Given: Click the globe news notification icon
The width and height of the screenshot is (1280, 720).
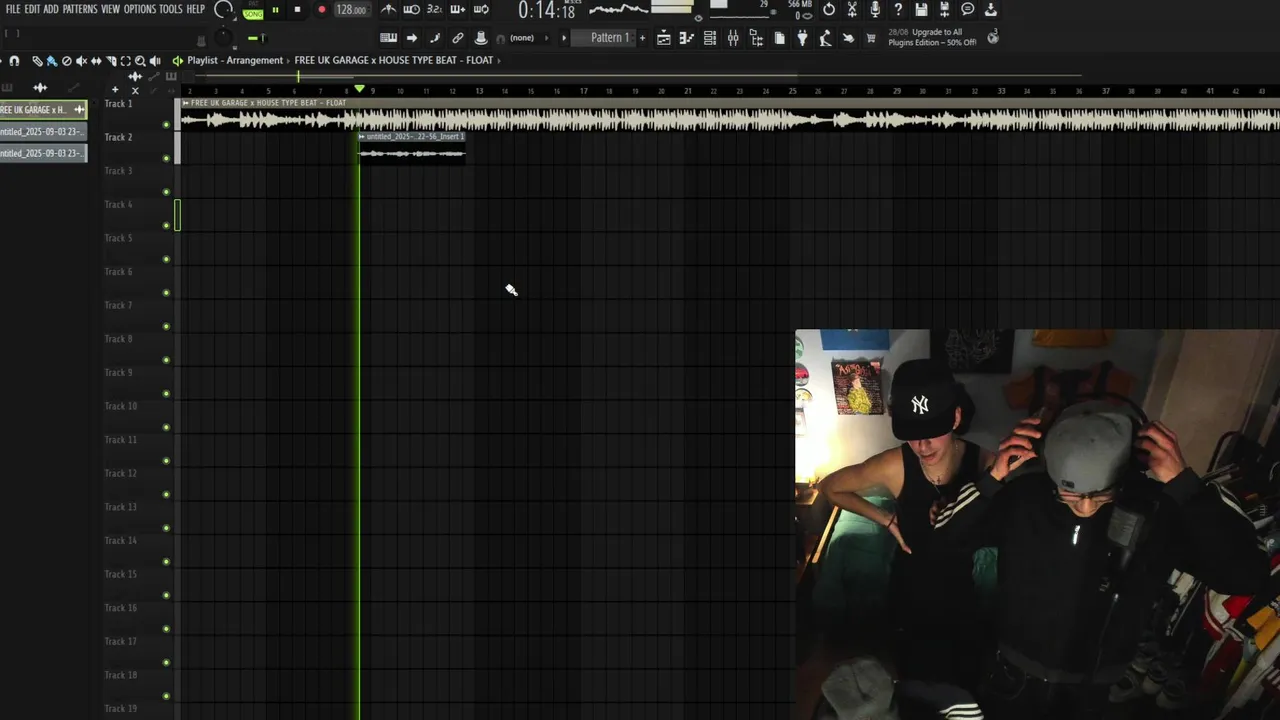Looking at the screenshot, I should tap(993, 37).
